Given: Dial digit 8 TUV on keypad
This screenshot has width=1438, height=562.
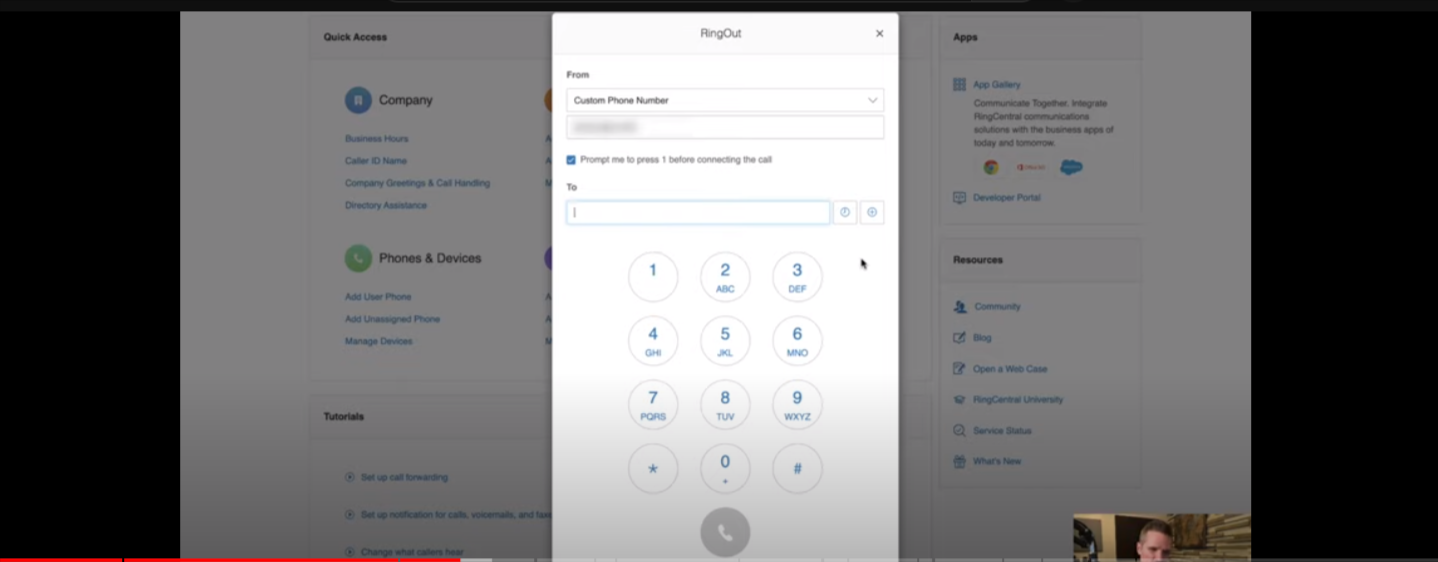Looking at the screenshot, I should [725, 405].
